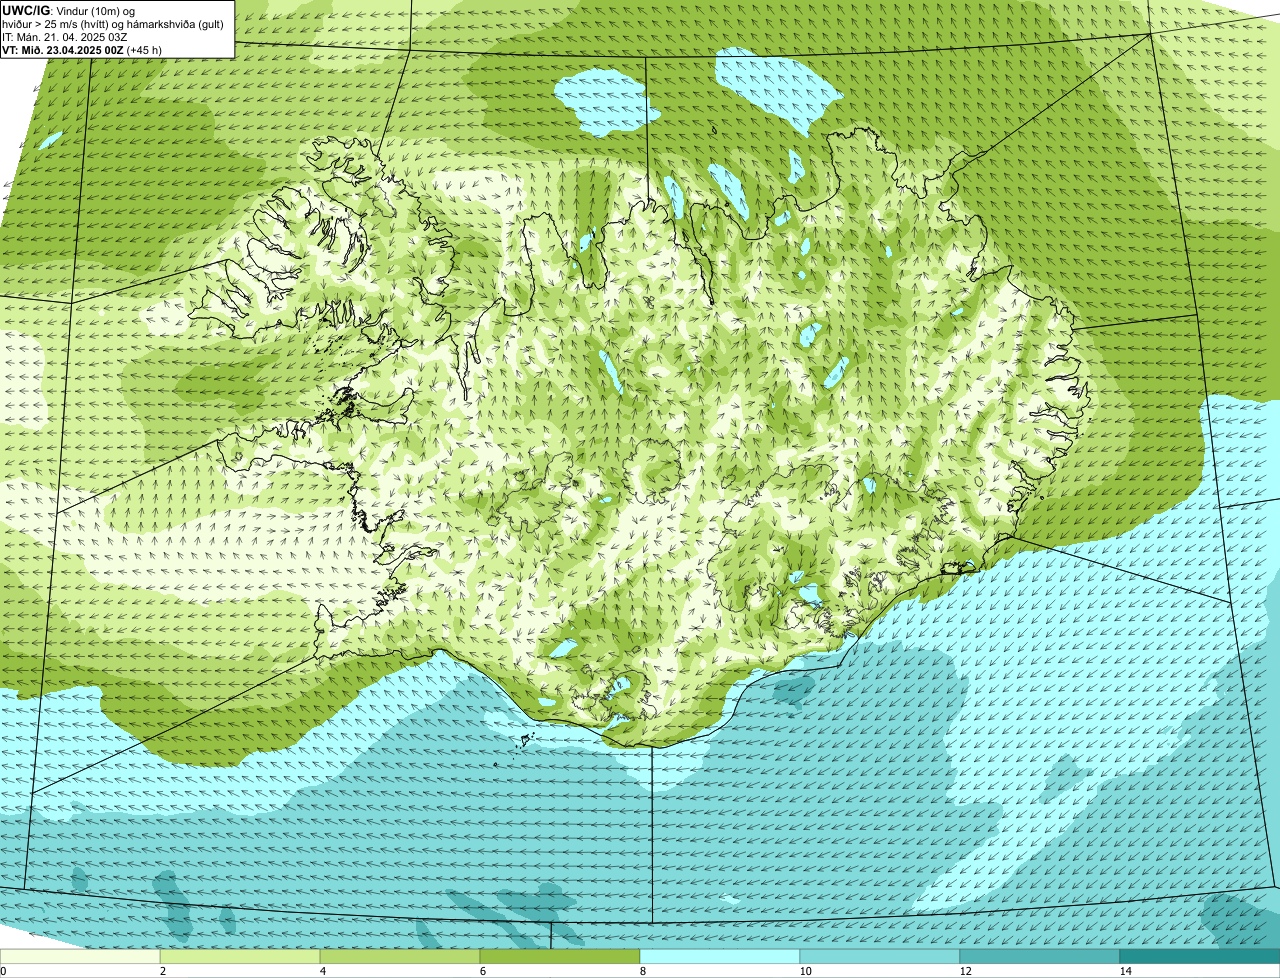The height and width of the screenshot is (978, 1280).
Task: Pick the 4–6 m/s green legend swatch
Action: coord(400,957)
